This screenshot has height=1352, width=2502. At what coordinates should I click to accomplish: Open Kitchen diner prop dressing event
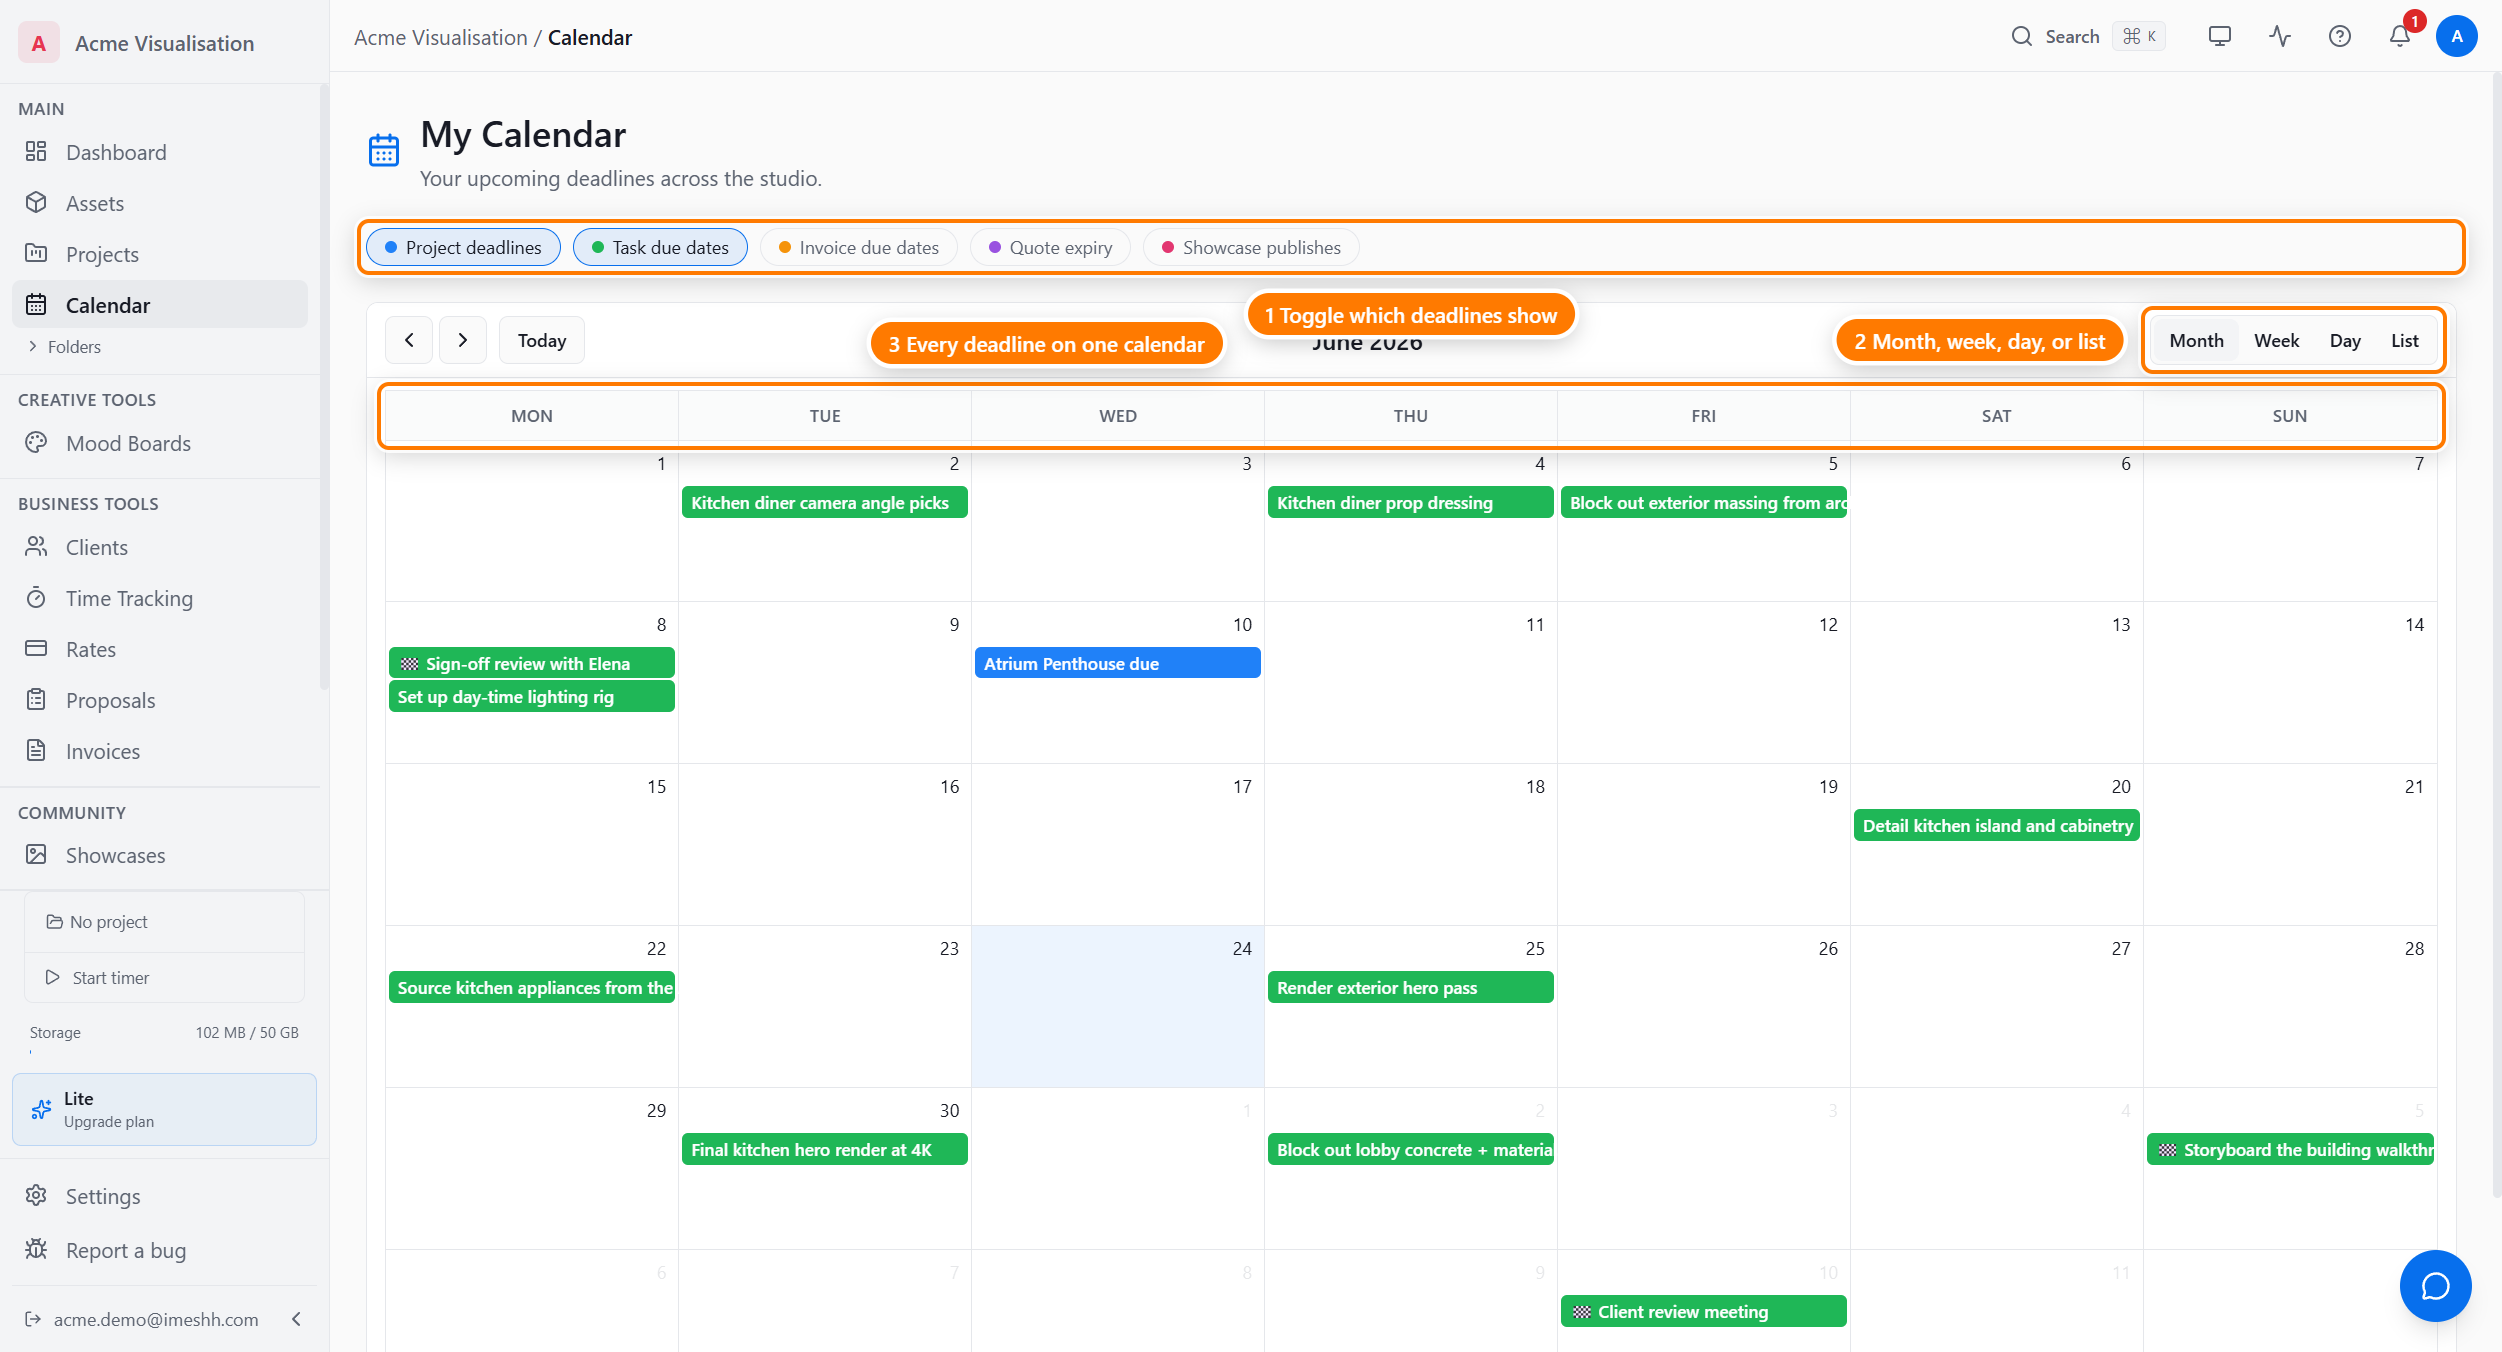pyautogui.click(x=1410, y=502)
